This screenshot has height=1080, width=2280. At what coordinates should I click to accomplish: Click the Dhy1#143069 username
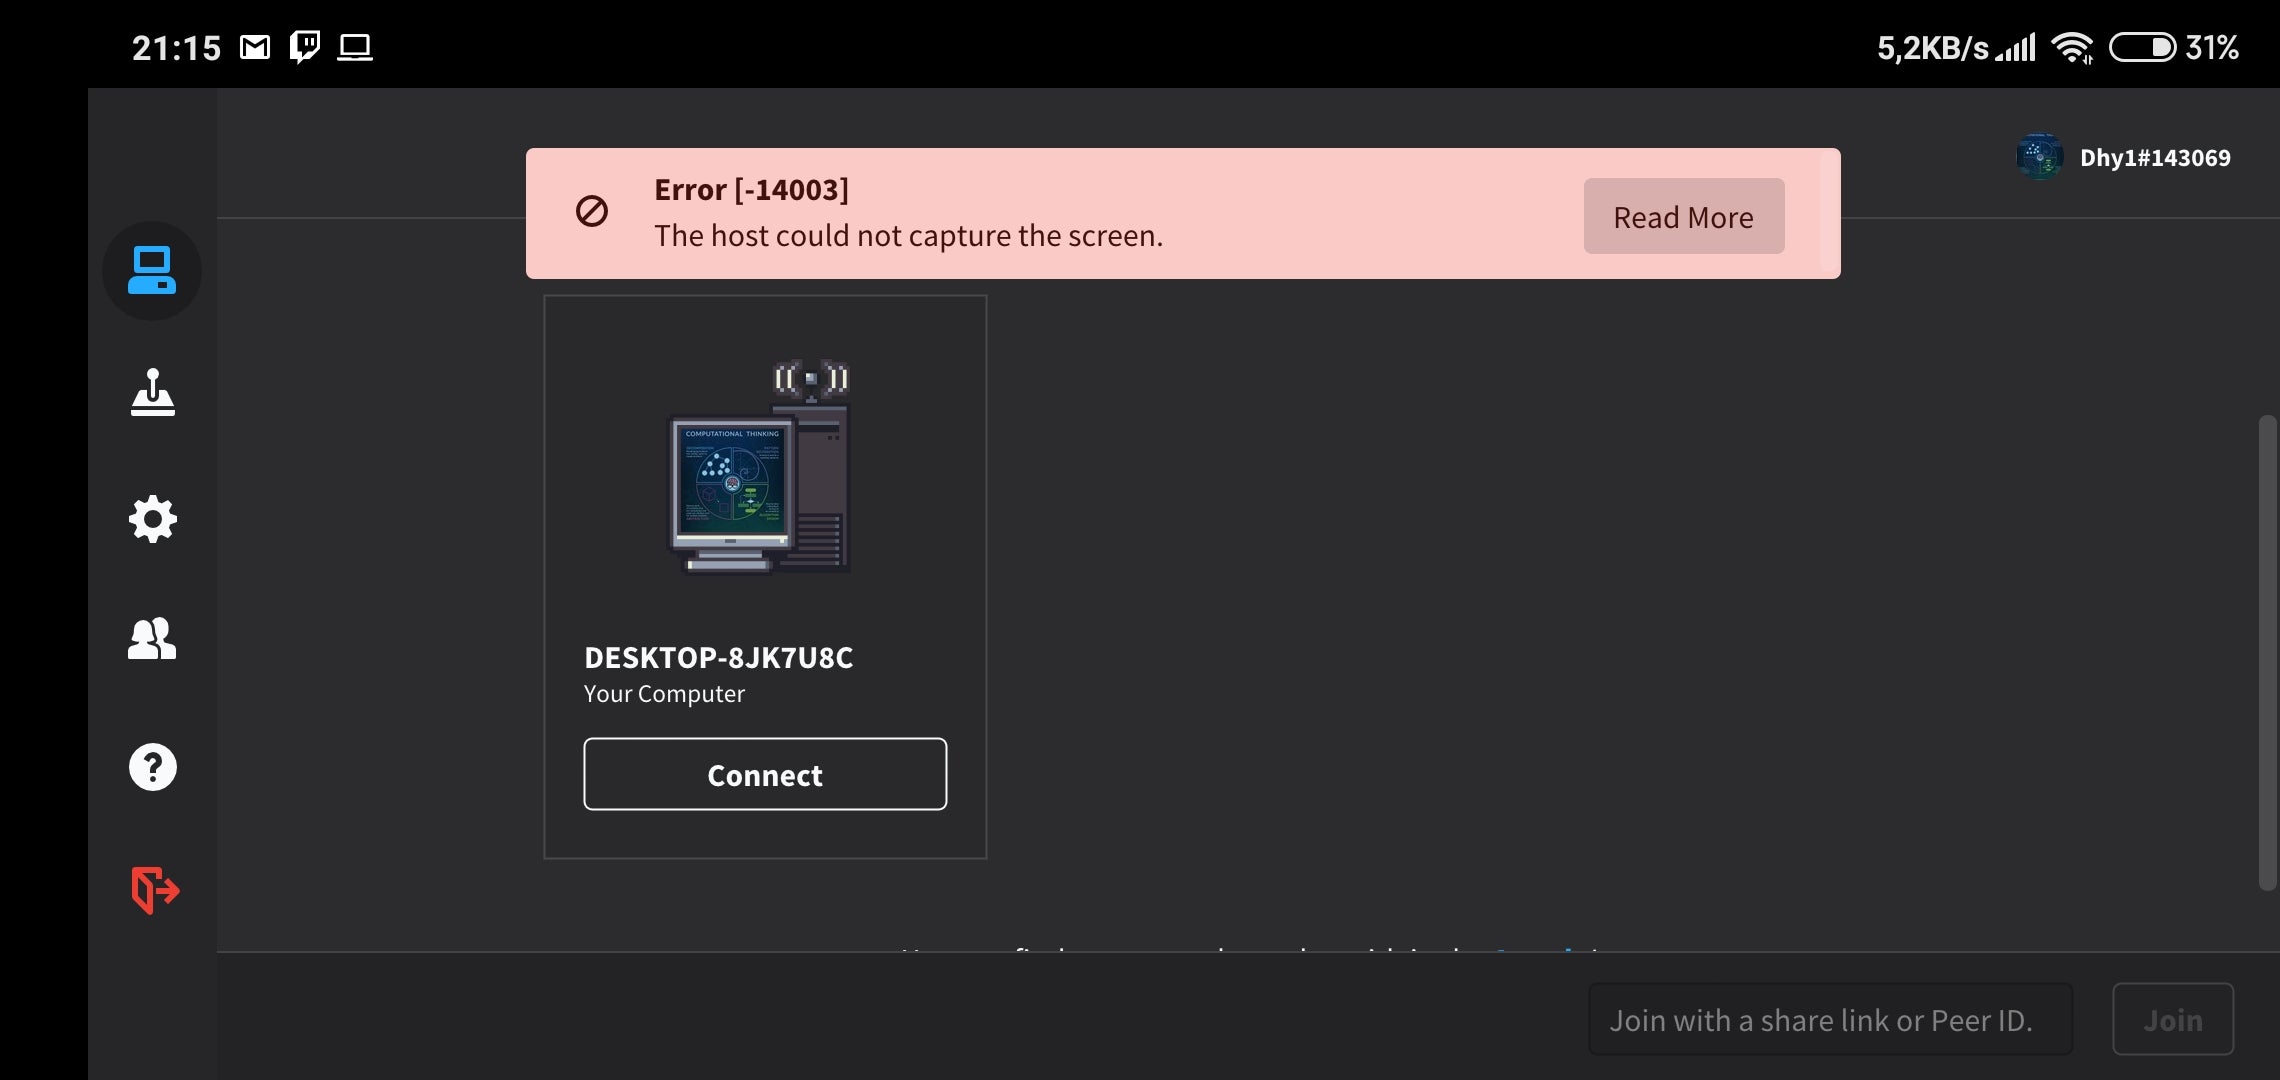(2155, 158)
